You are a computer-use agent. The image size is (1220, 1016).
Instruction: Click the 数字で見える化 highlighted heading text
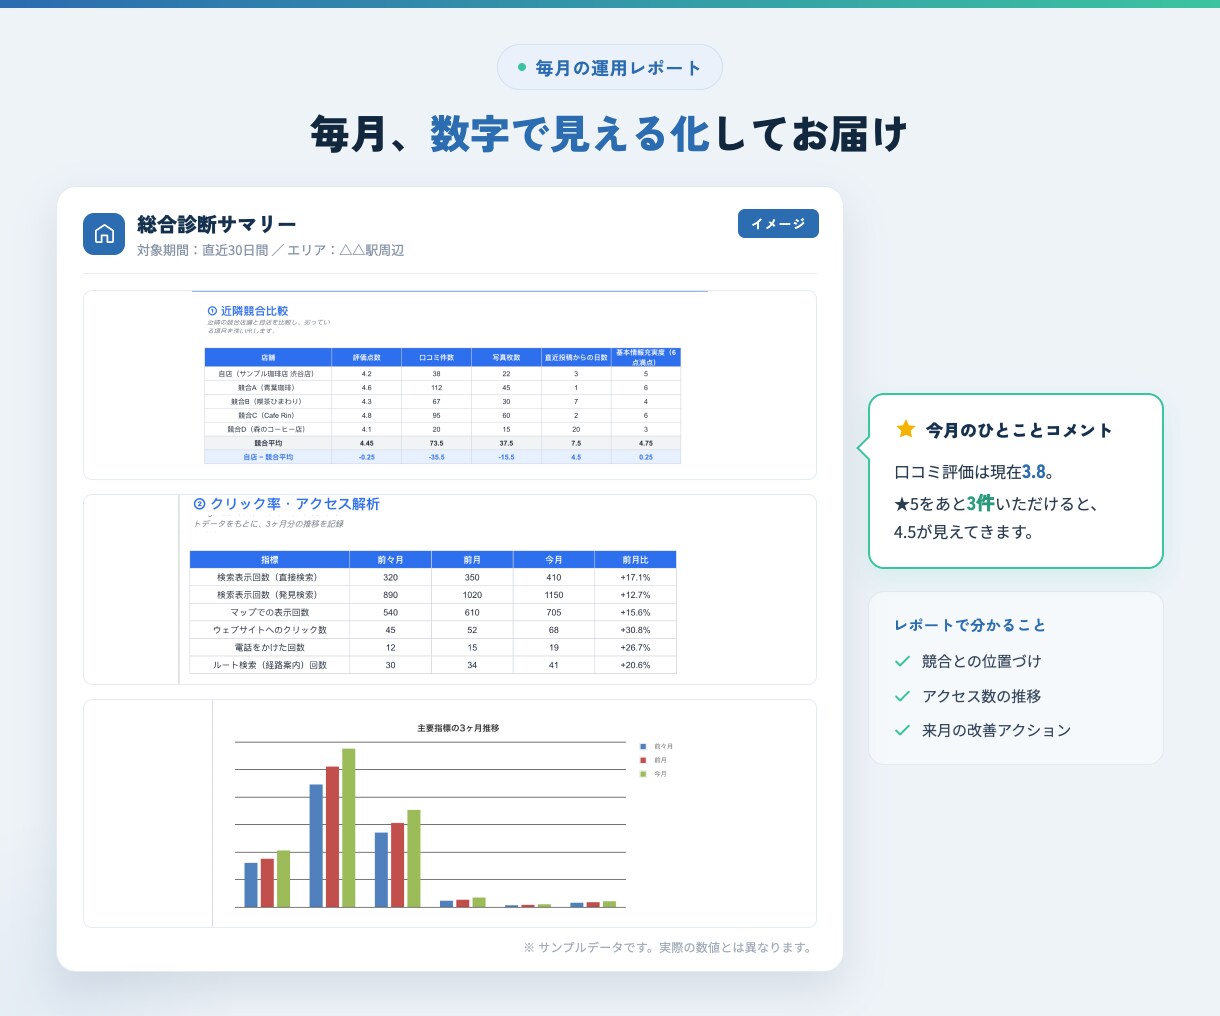click(x=570, y=134)
